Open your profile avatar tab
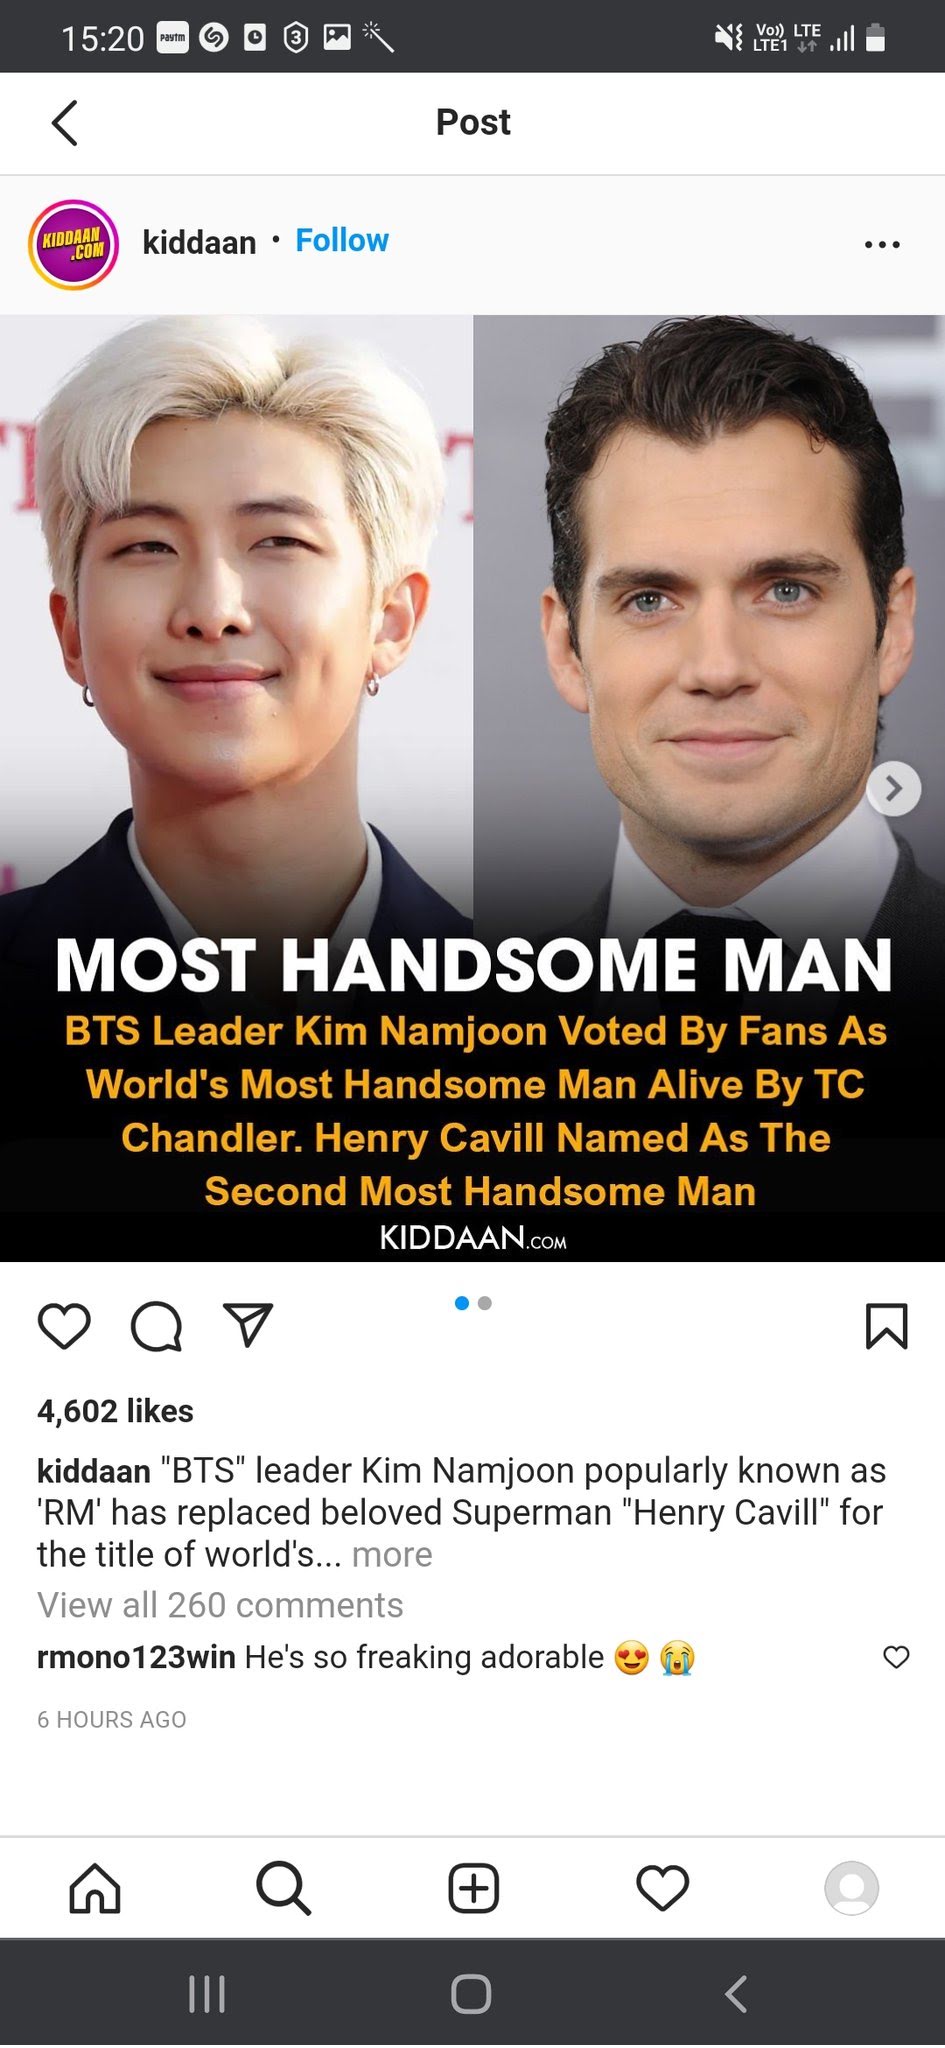 click(851, 1889)
